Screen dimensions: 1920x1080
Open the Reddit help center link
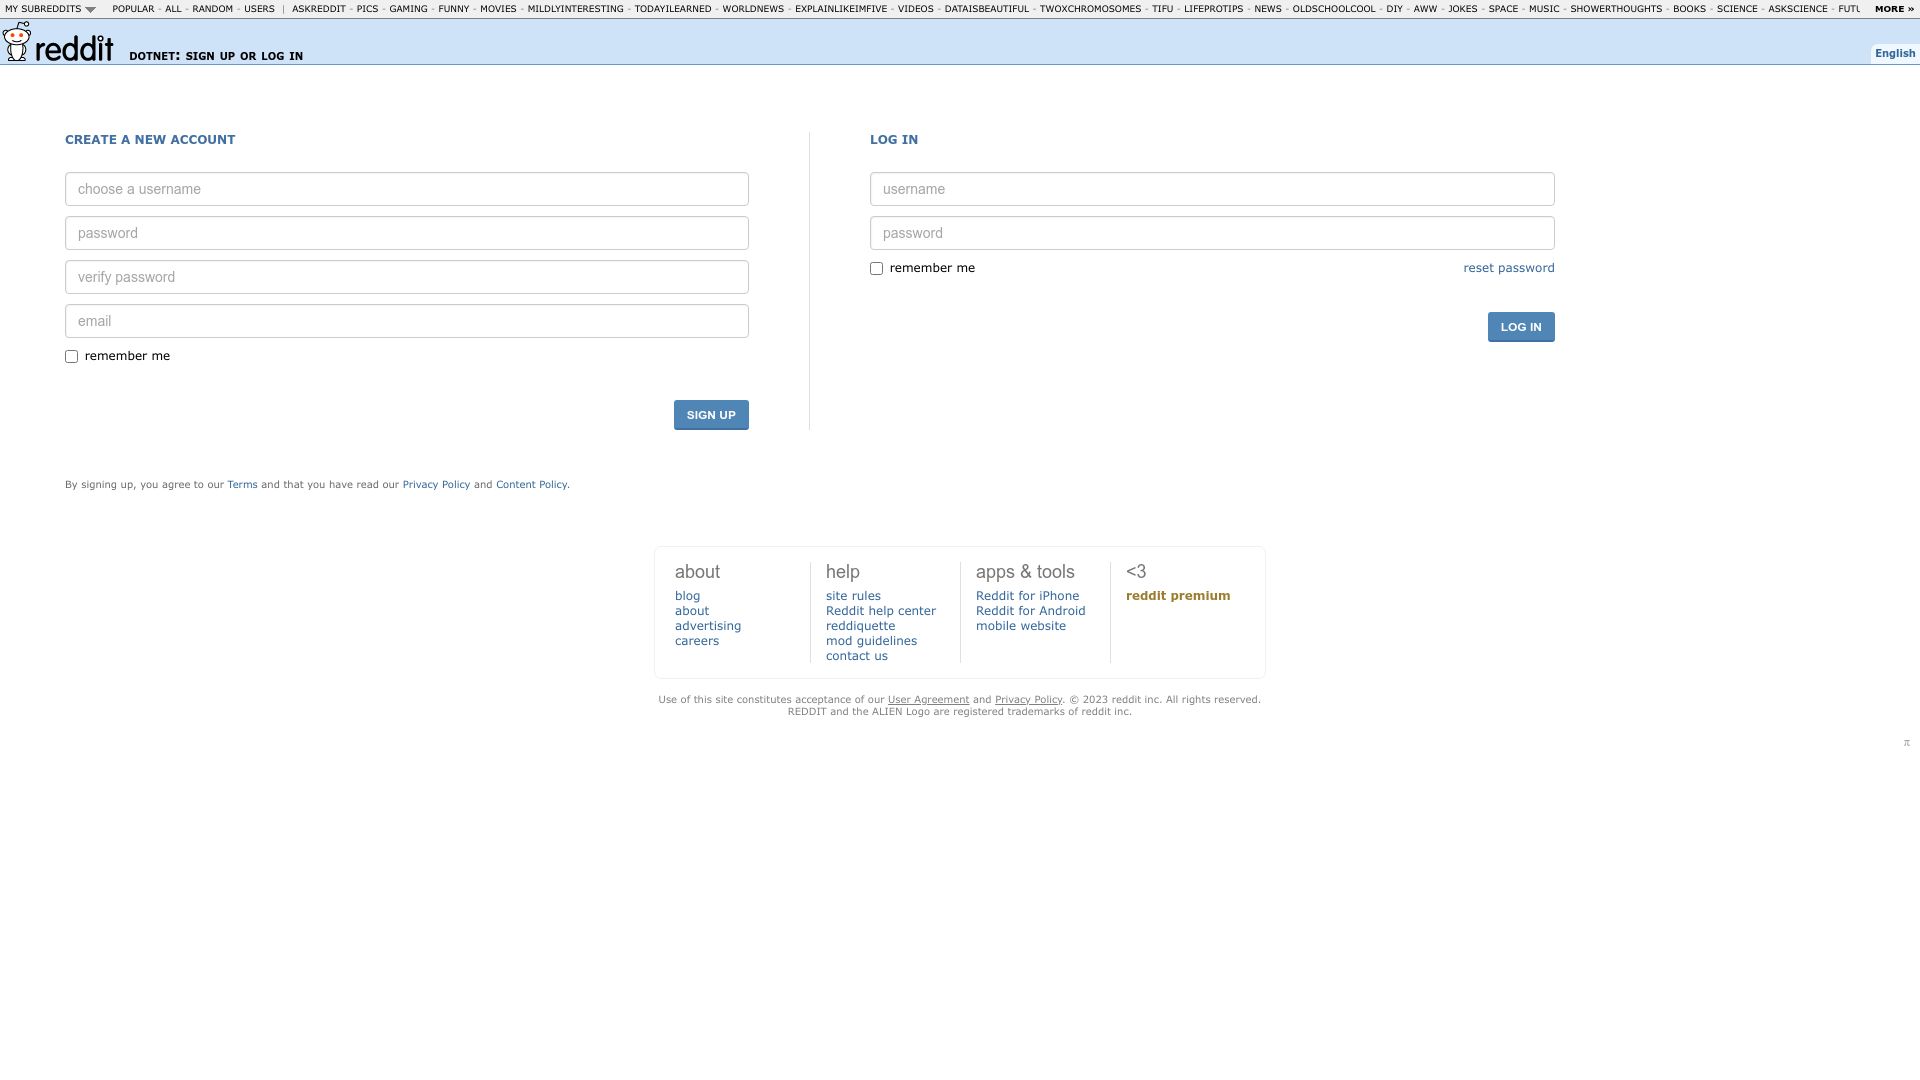(881, 611)
